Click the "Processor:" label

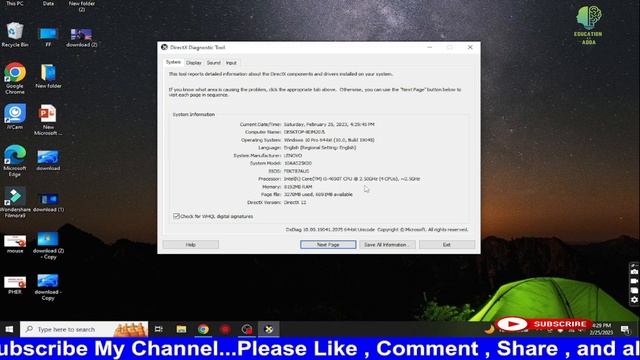click(x=269, y=179)
